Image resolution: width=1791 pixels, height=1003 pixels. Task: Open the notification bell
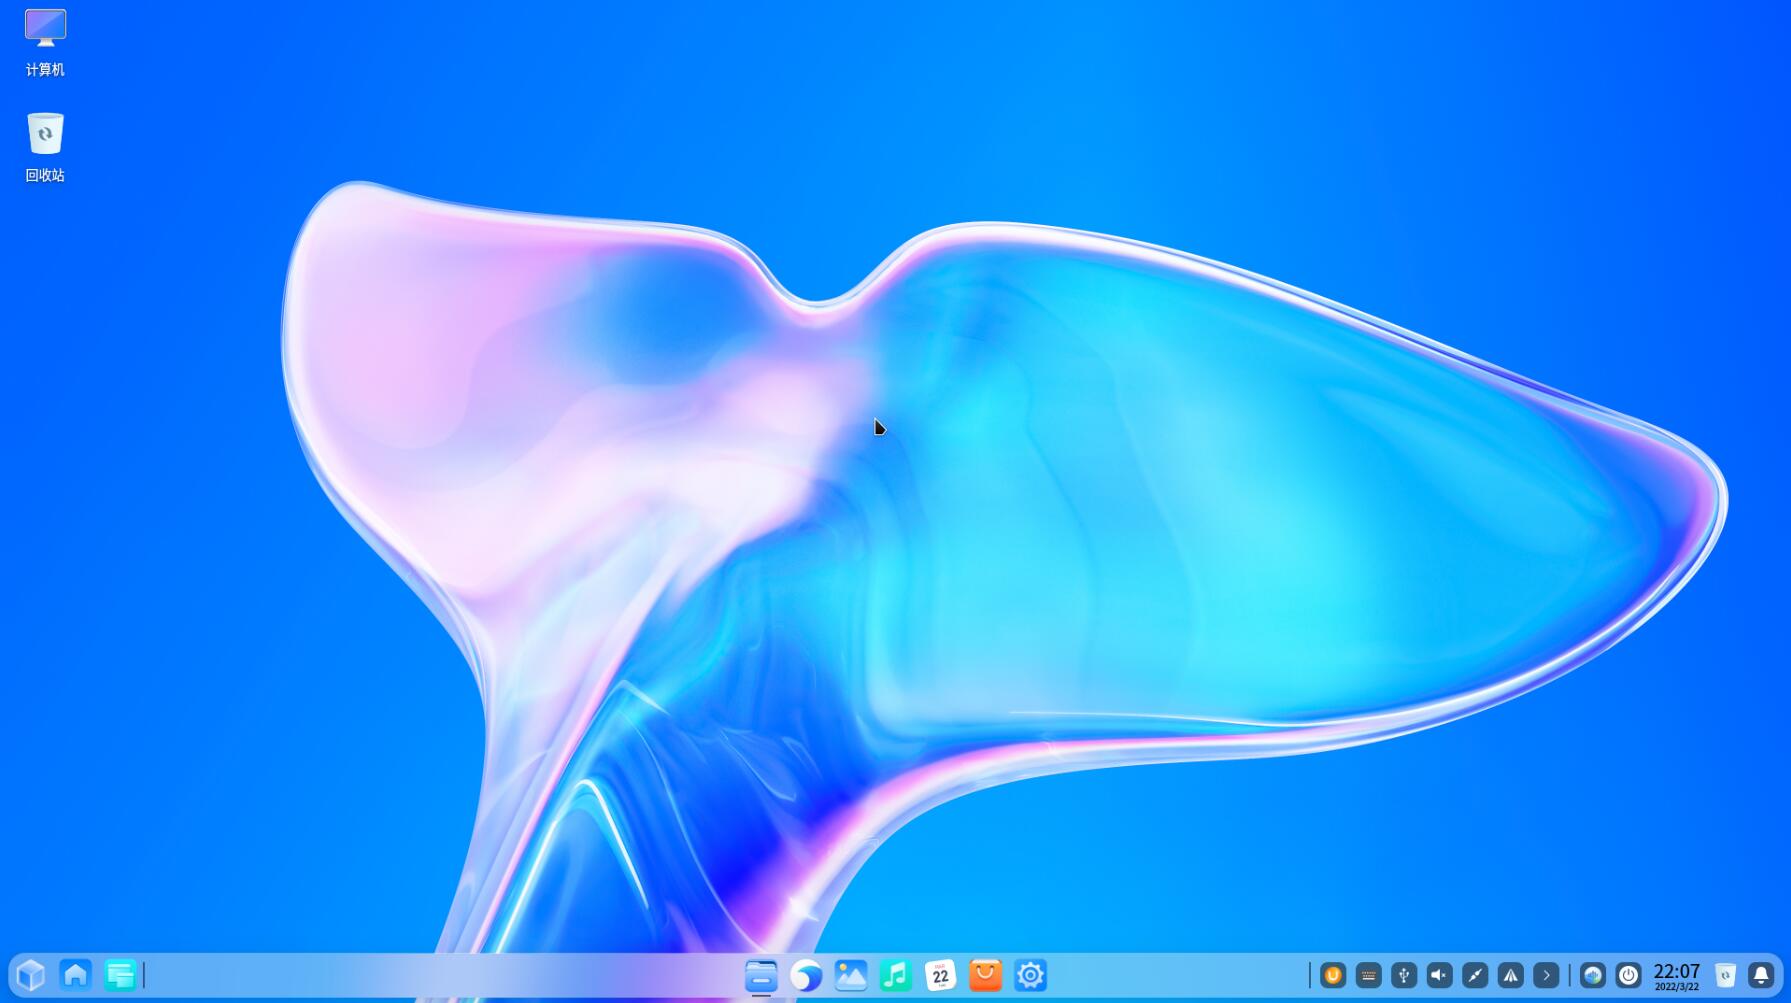[x=1761, y=975]
